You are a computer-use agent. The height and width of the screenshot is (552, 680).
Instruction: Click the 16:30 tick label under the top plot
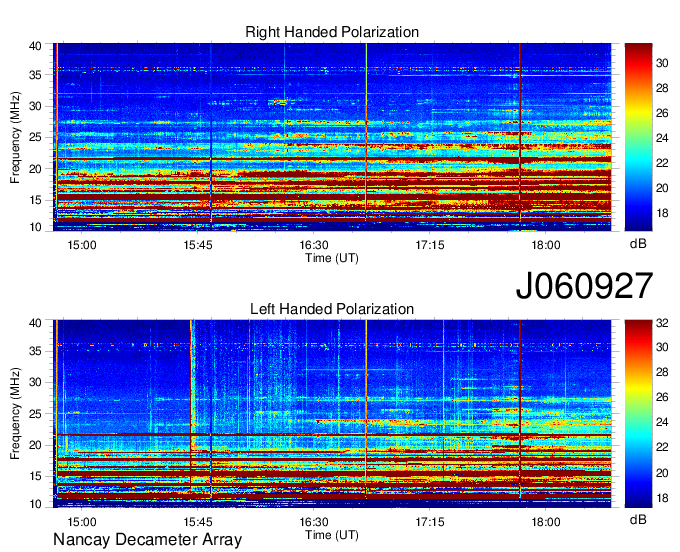point(314,245)
